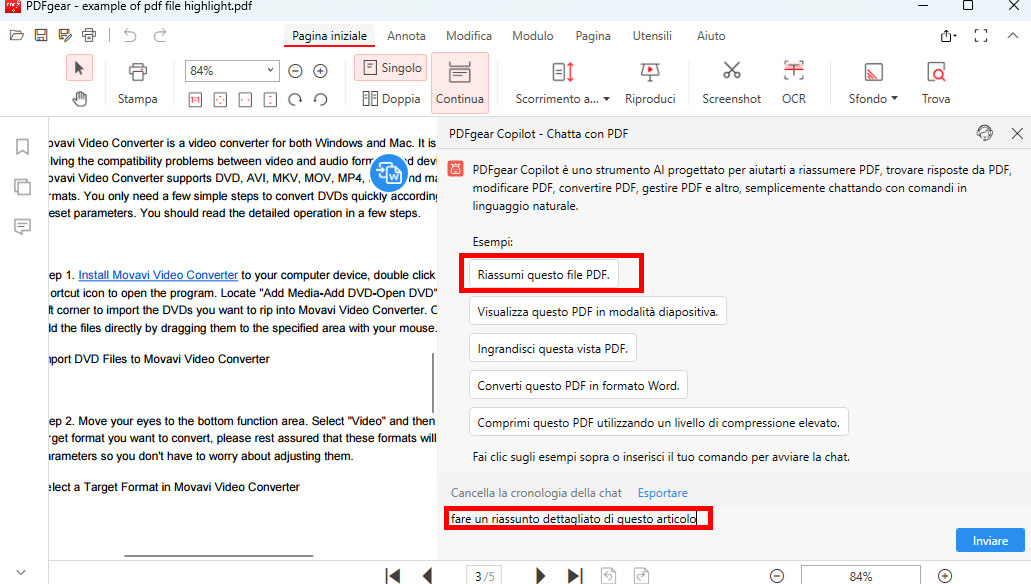Open the Aiuto tab
The height and width of the screenshot is (584, 1031).
click(x=711, y=36)
